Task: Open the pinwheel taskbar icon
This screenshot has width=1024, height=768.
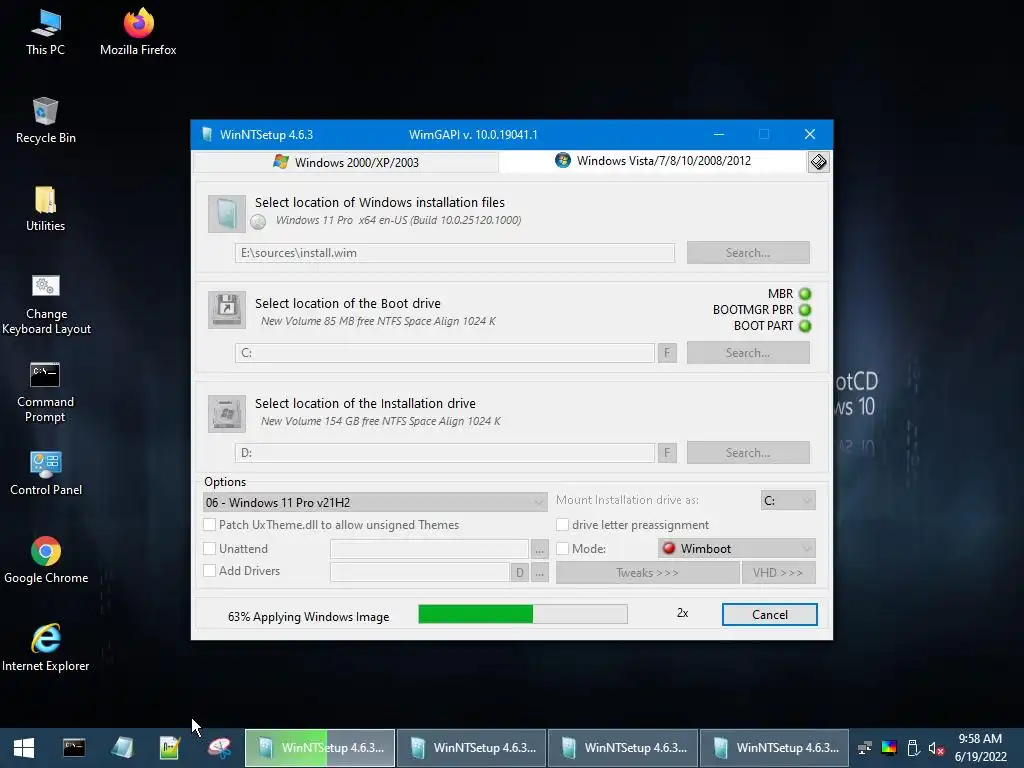Action: pos(219,748)
